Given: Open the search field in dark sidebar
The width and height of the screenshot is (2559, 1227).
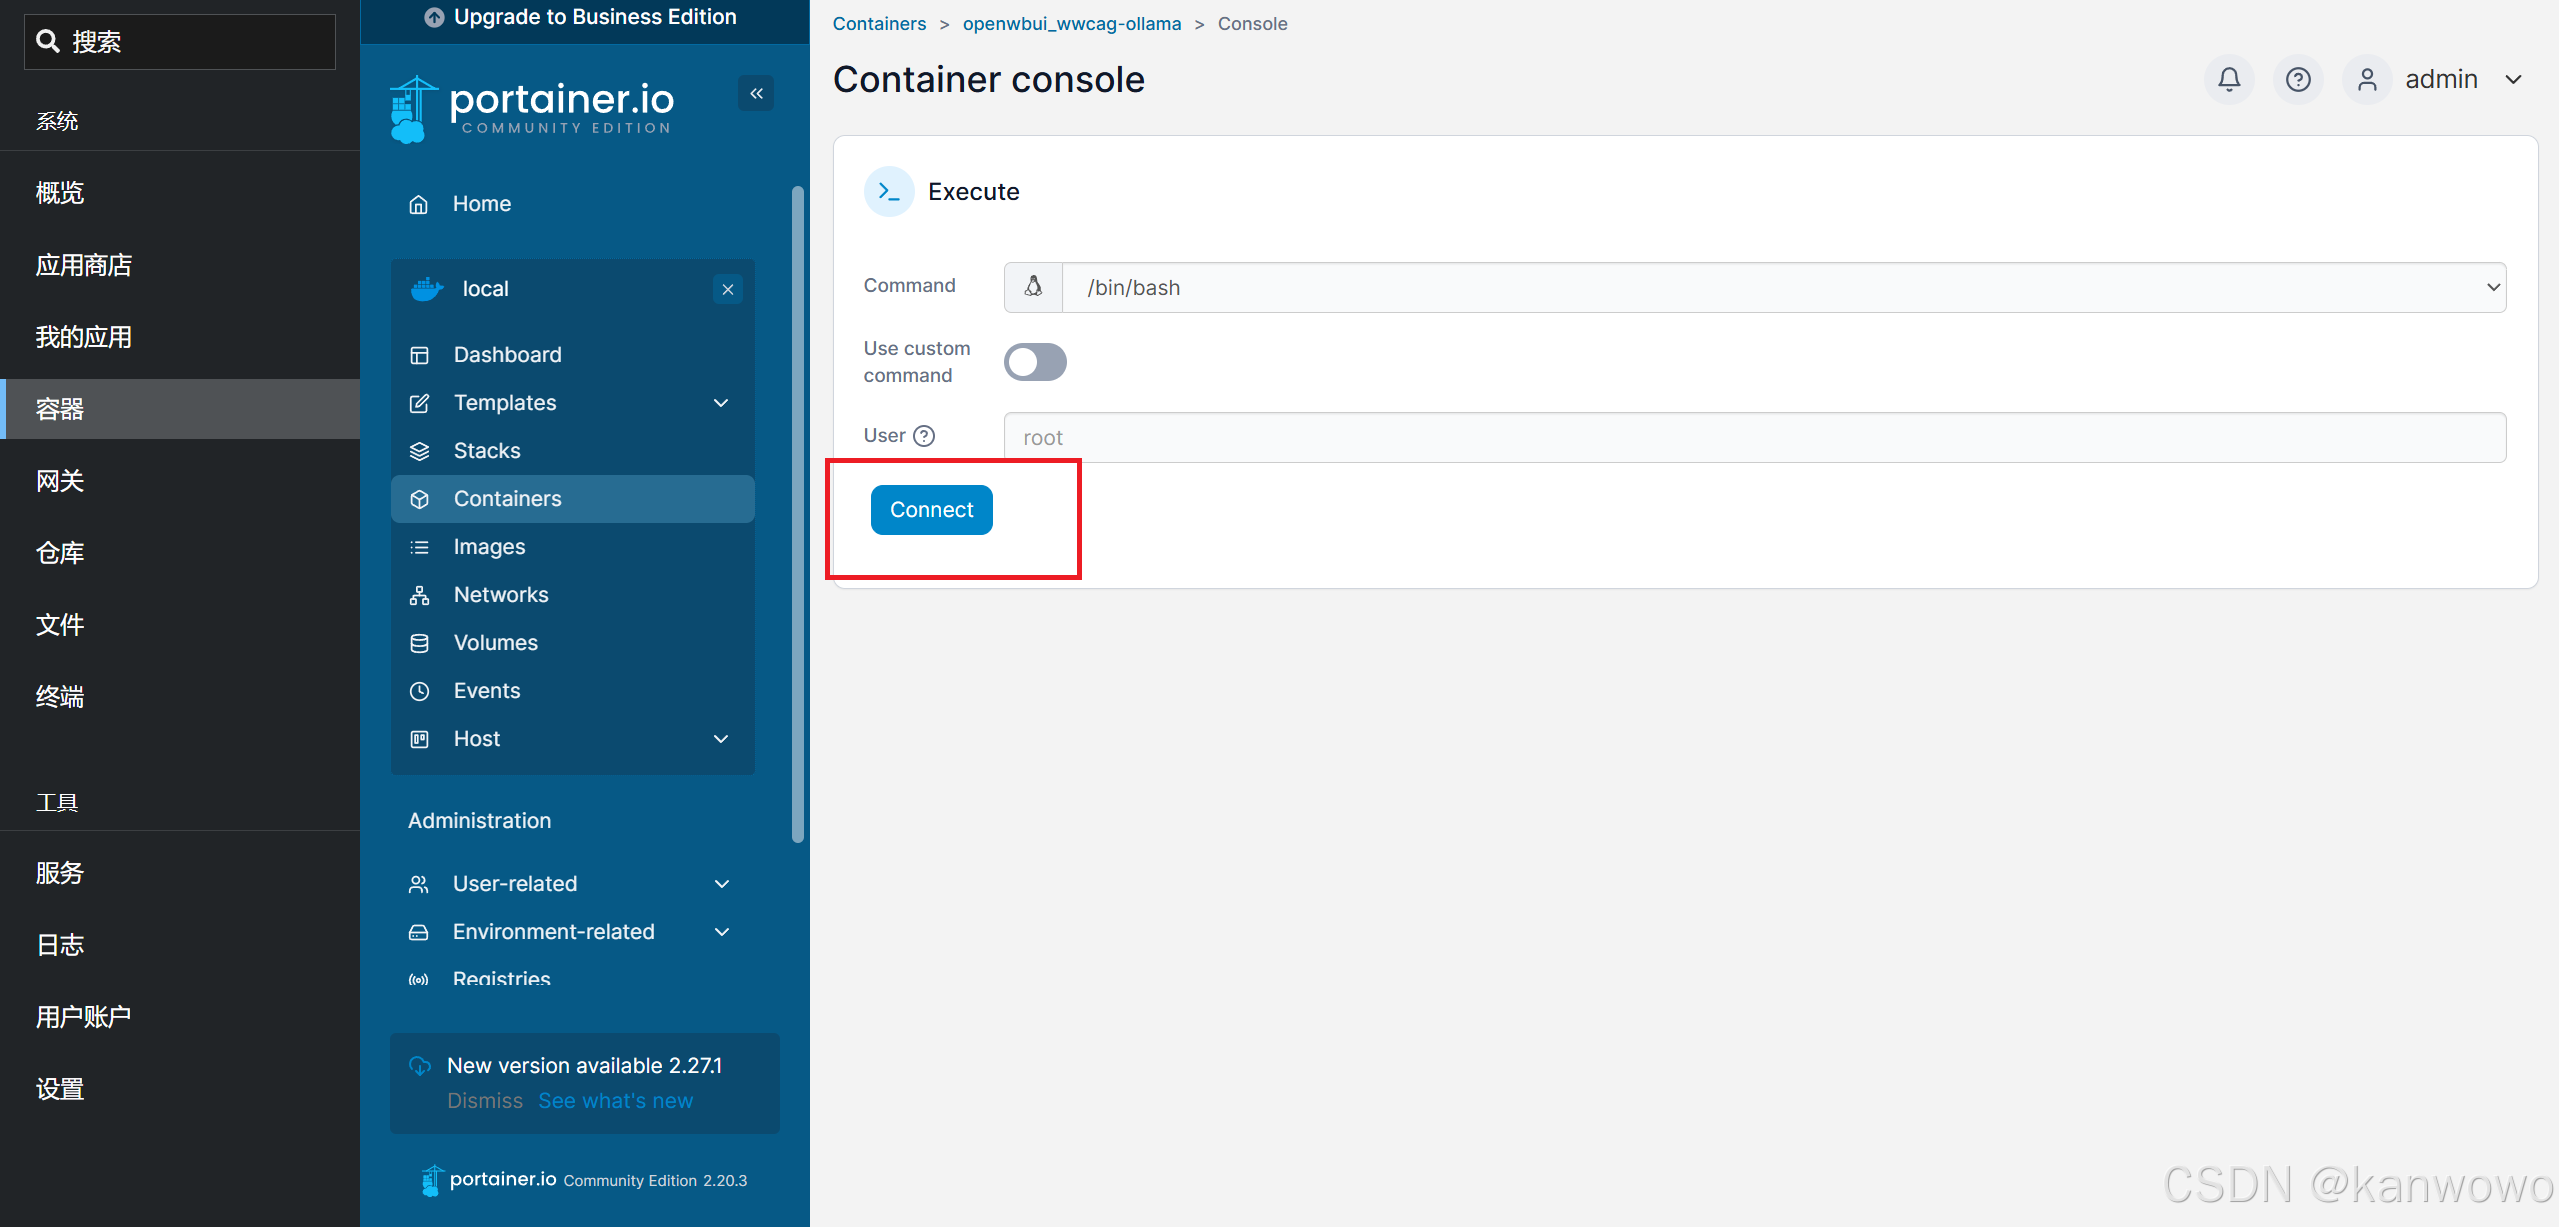Looking at the screenshot, I should 178,41.
